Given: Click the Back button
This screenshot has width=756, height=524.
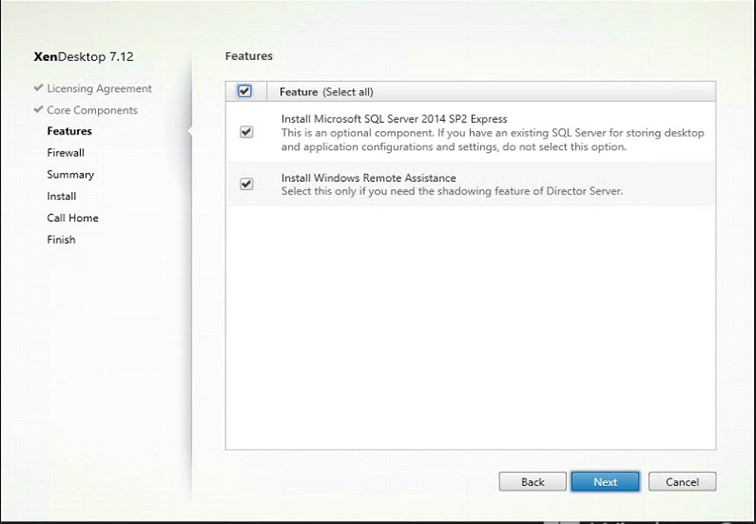Looking at the screenshot, I should [x=533, y=482].
